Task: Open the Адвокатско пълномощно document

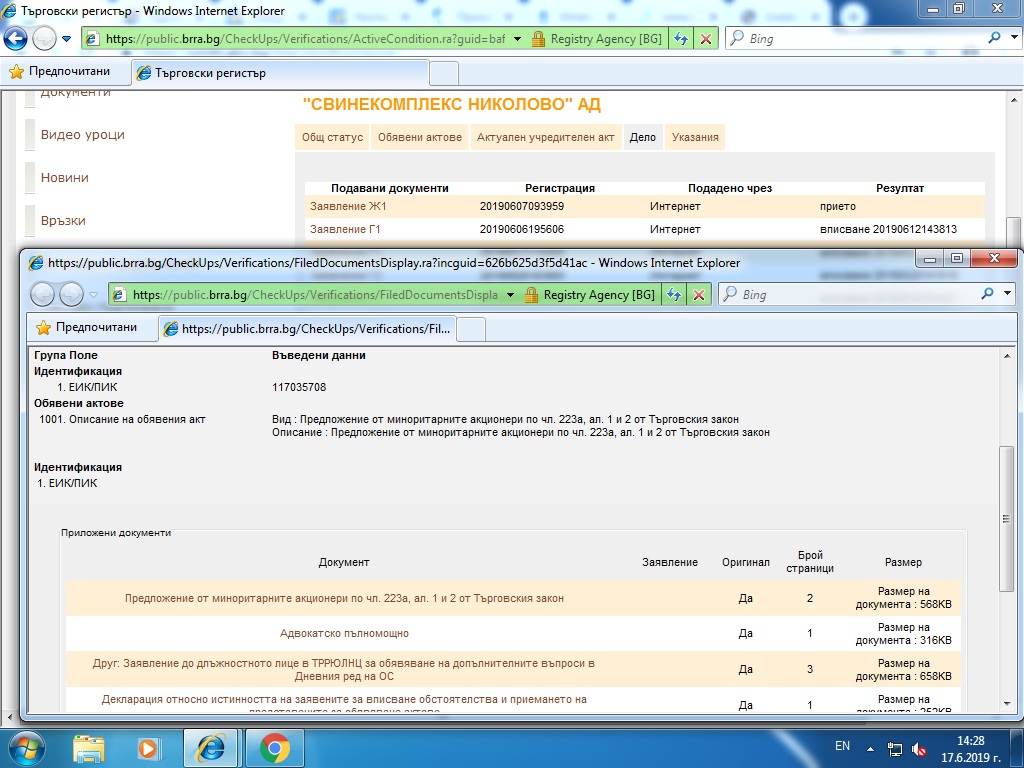Action: [344, 633]
